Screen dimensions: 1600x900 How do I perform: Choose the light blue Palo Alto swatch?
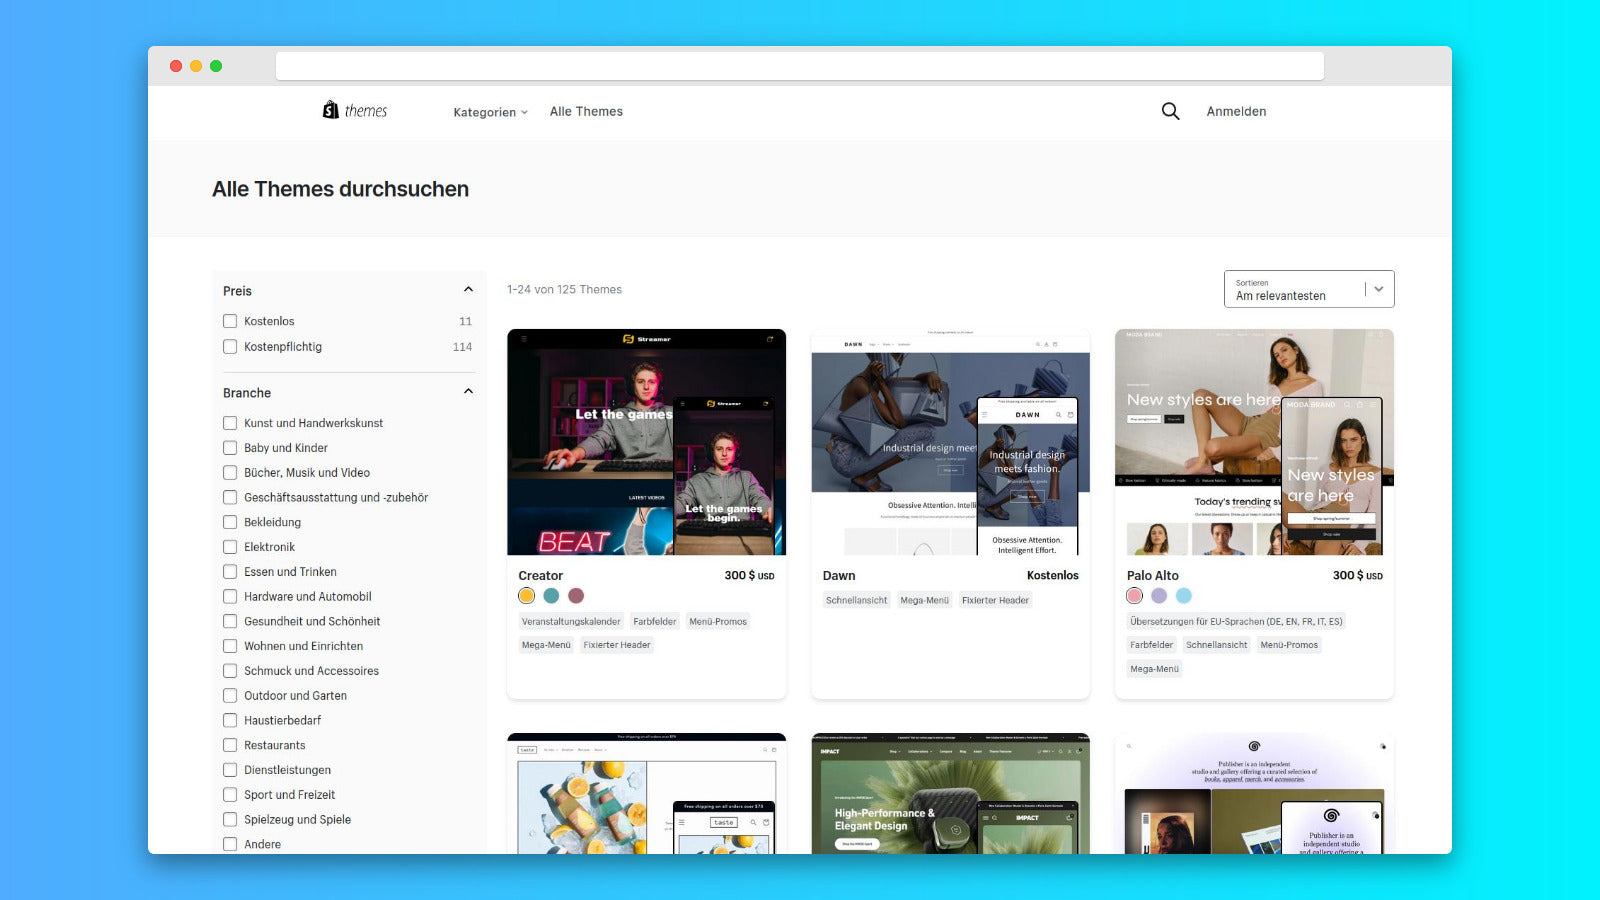point(1184,596)
